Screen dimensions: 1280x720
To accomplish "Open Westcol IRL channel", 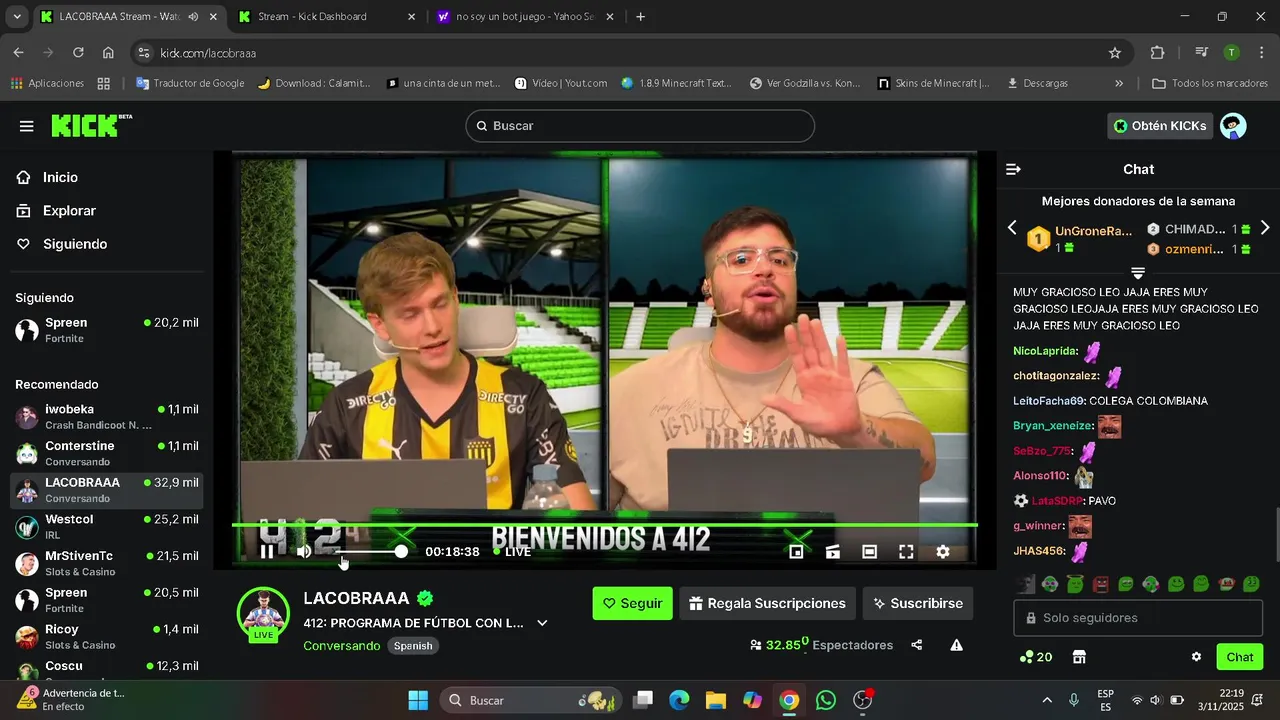I will click(107, 527).
